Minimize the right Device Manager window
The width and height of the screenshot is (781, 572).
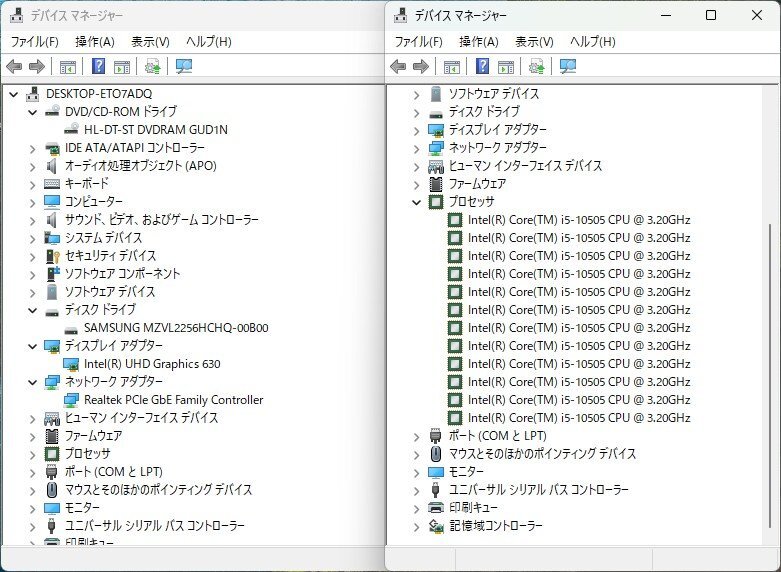point(666,15)
